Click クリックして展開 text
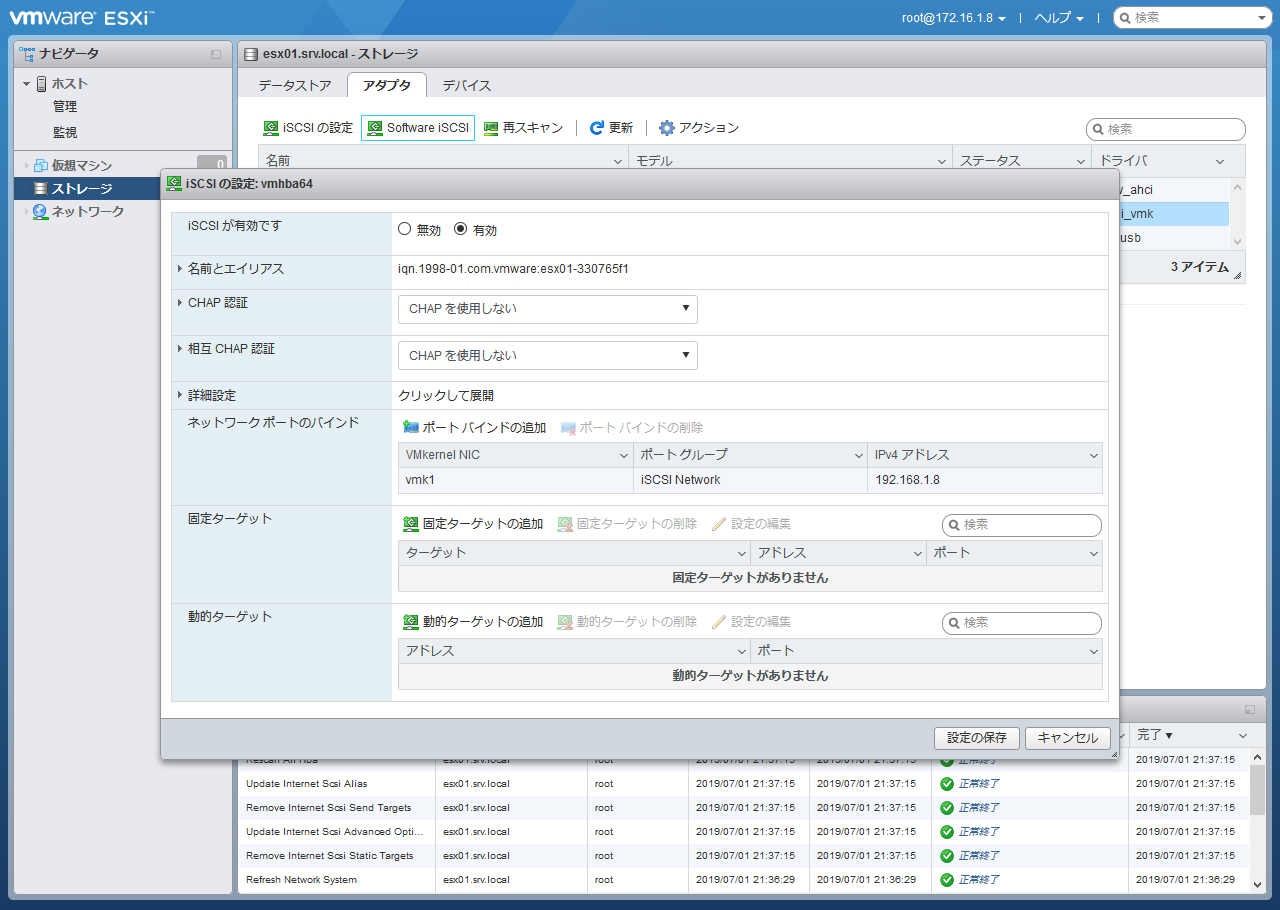The width and height of the screenshot is (1280, 910). click(445, 396)
